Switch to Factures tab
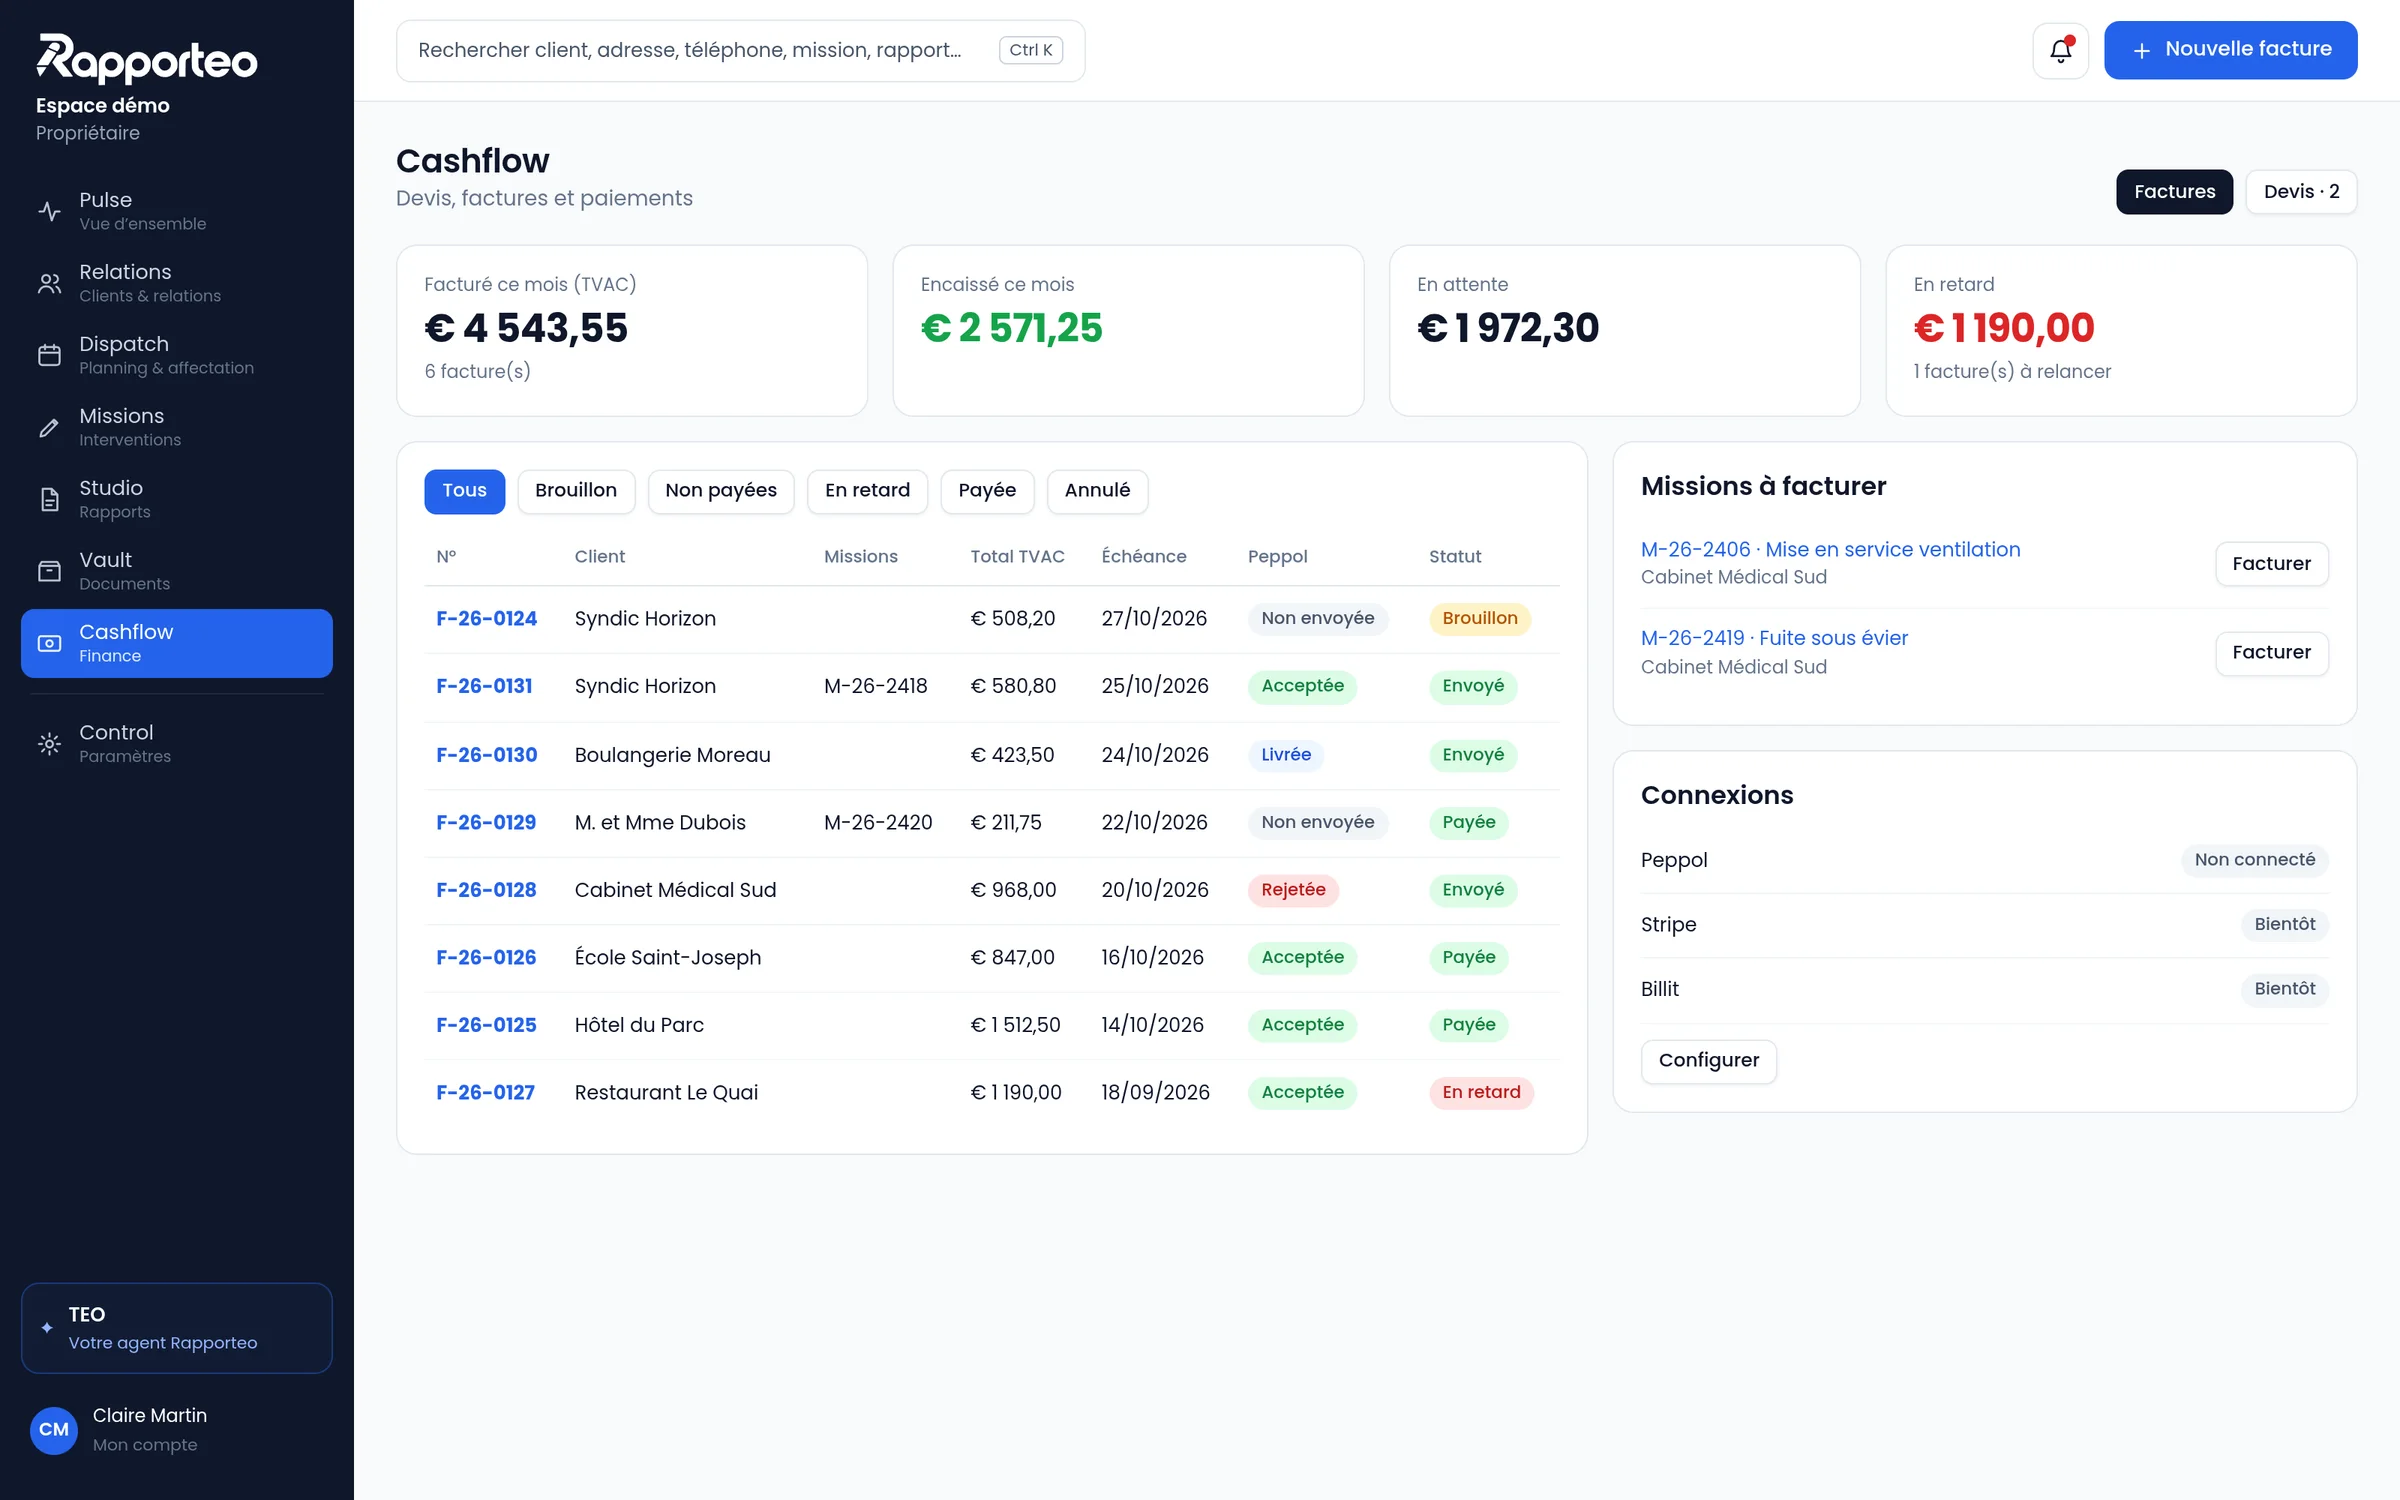 [2174, 192]
